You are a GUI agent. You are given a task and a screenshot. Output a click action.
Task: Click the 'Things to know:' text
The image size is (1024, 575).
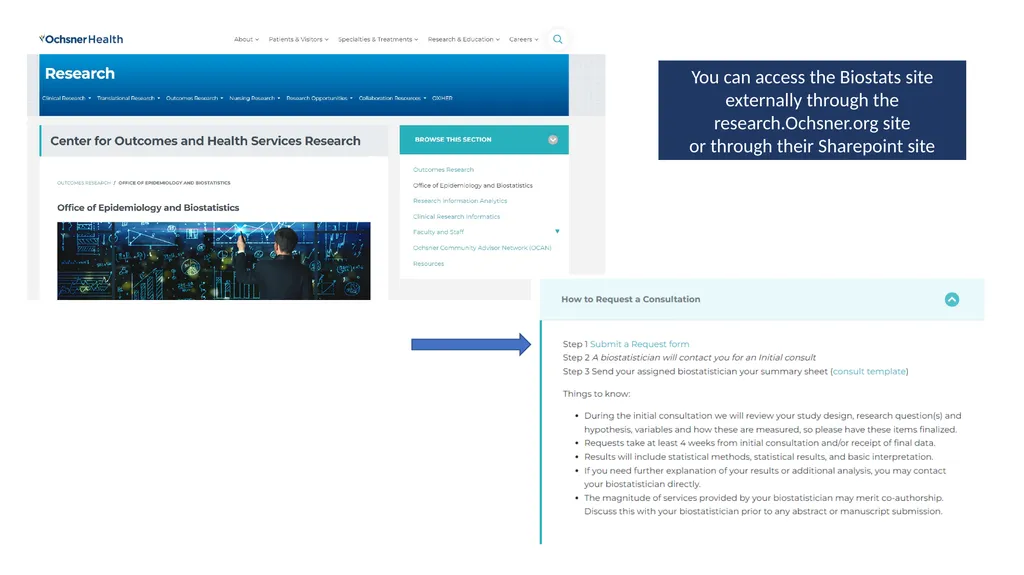coord(596,393)
